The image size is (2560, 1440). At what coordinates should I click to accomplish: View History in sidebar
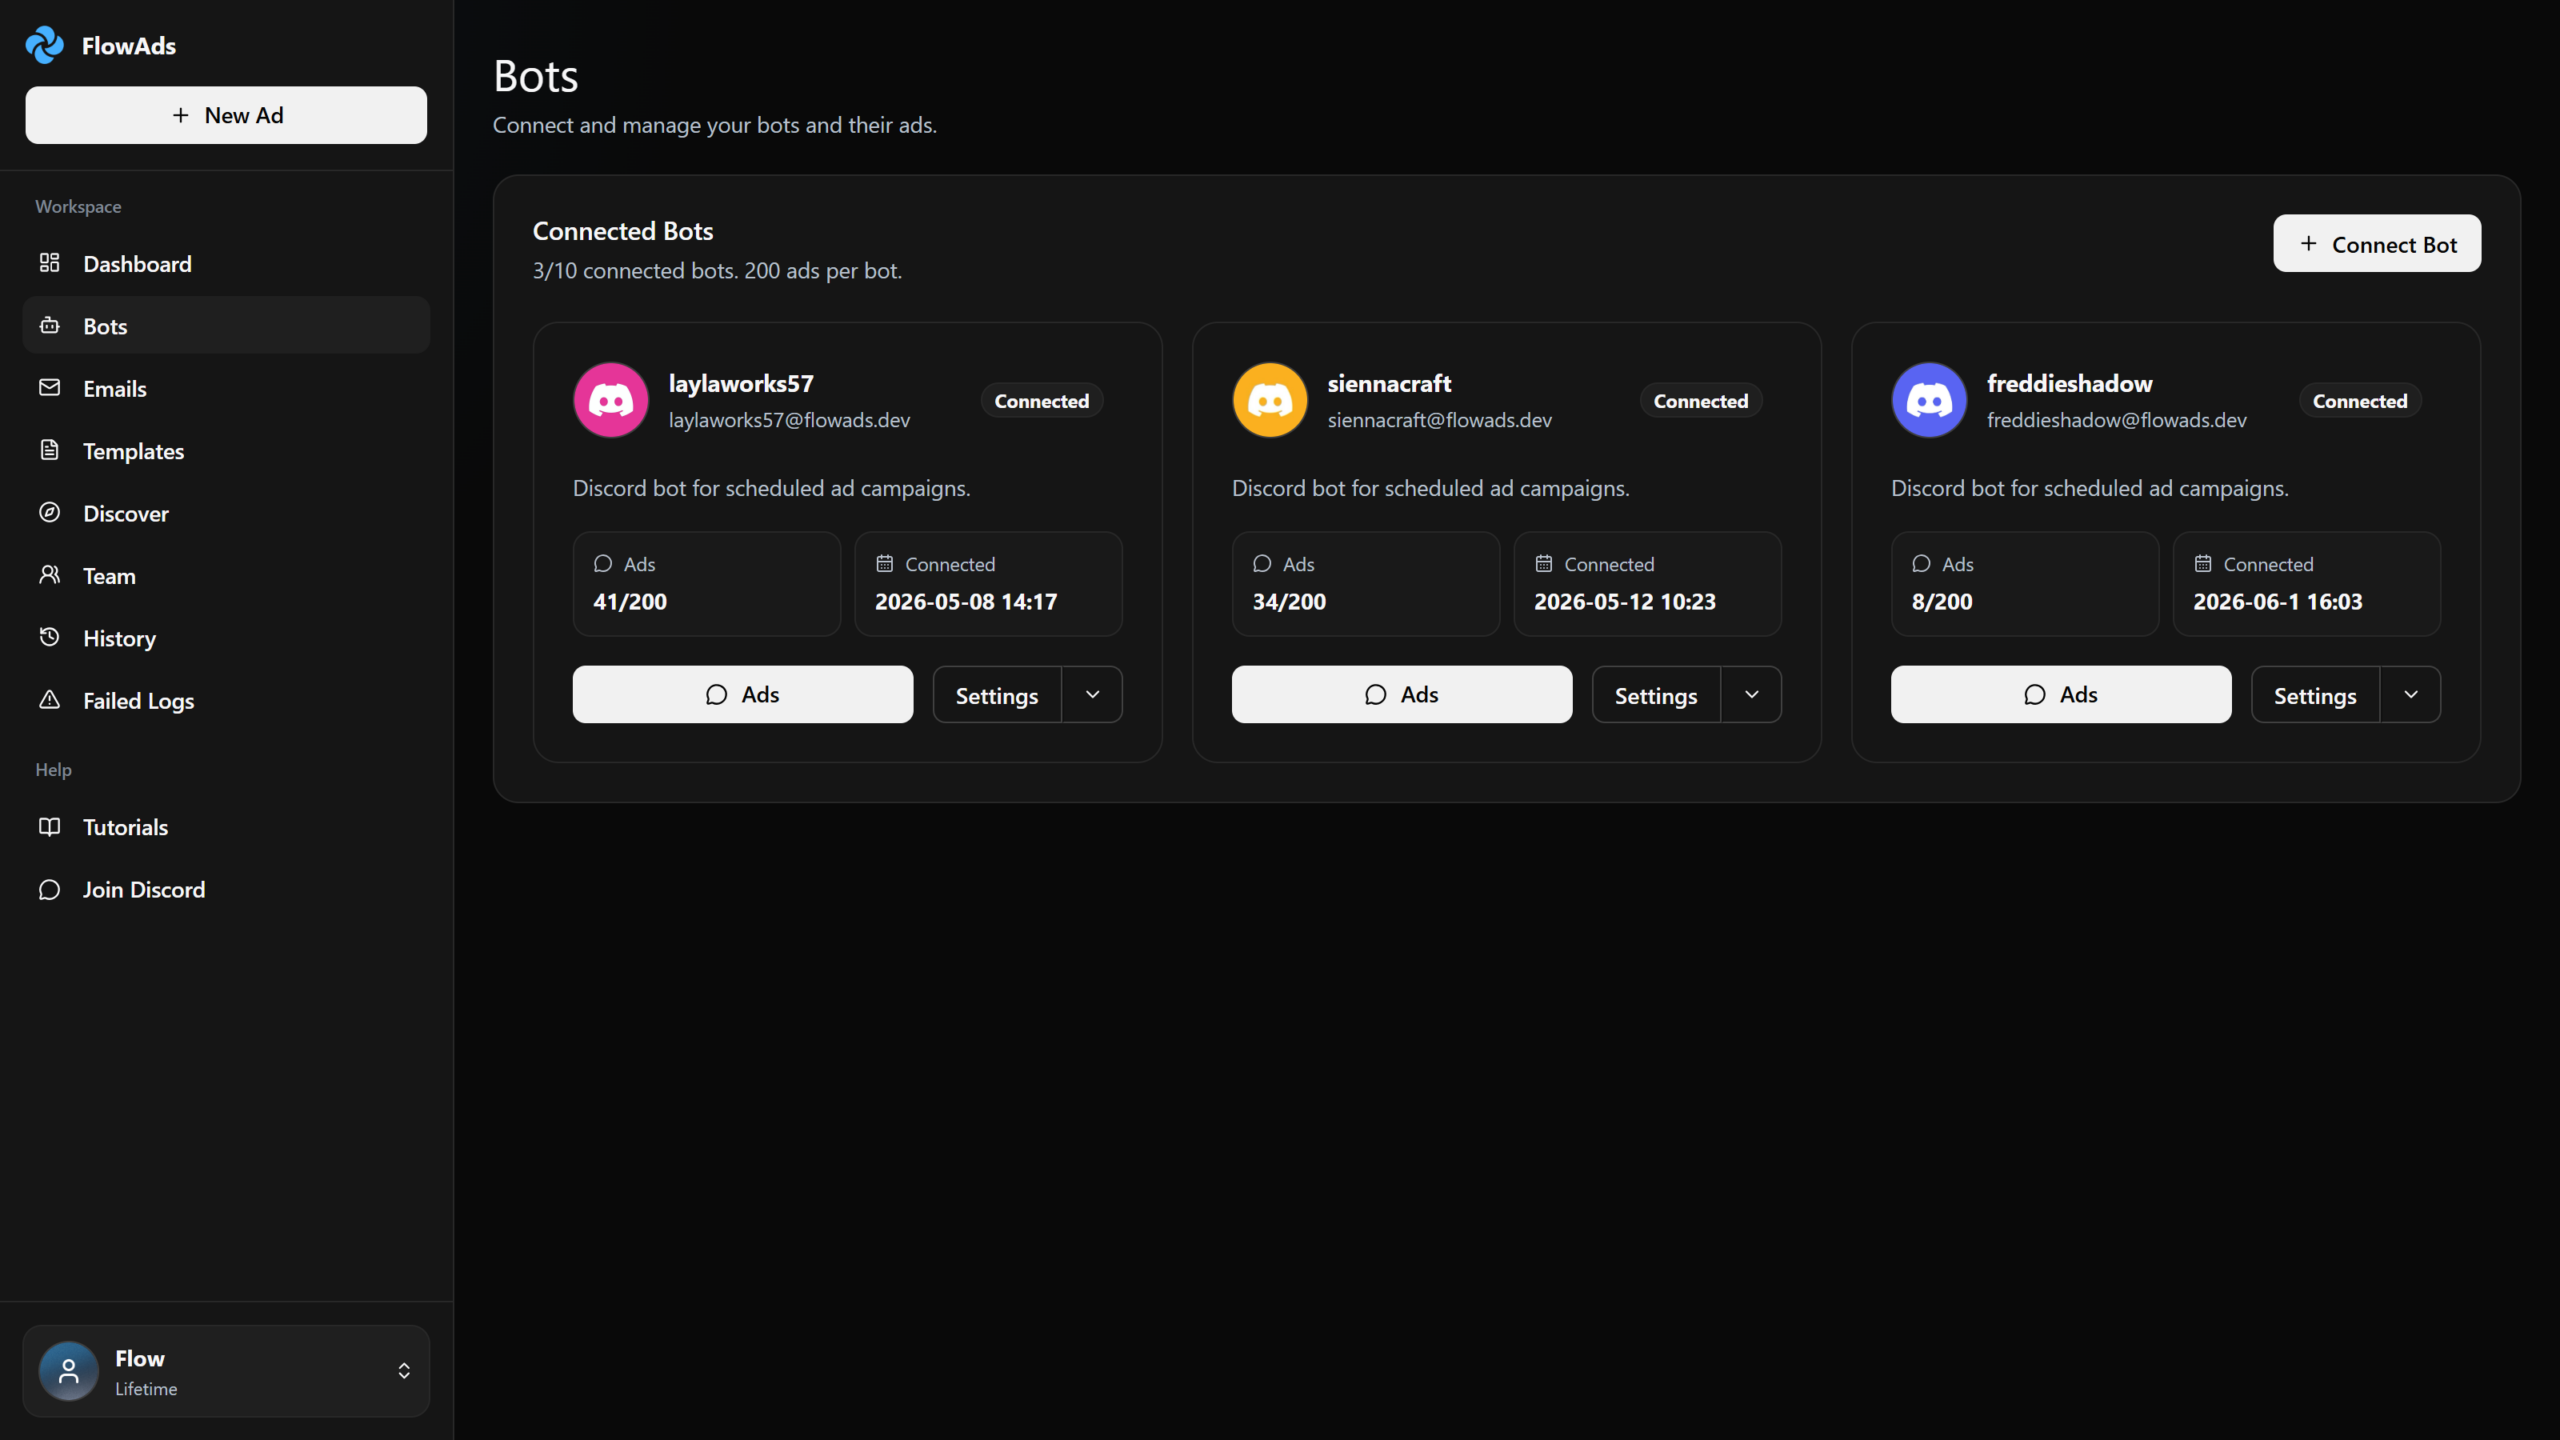pos(226,638)
